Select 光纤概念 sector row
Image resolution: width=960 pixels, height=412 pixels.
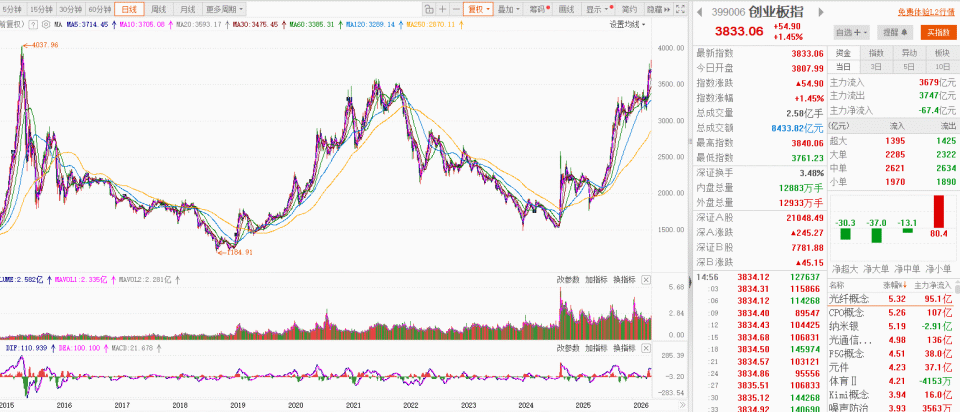(x=891, y=299)
